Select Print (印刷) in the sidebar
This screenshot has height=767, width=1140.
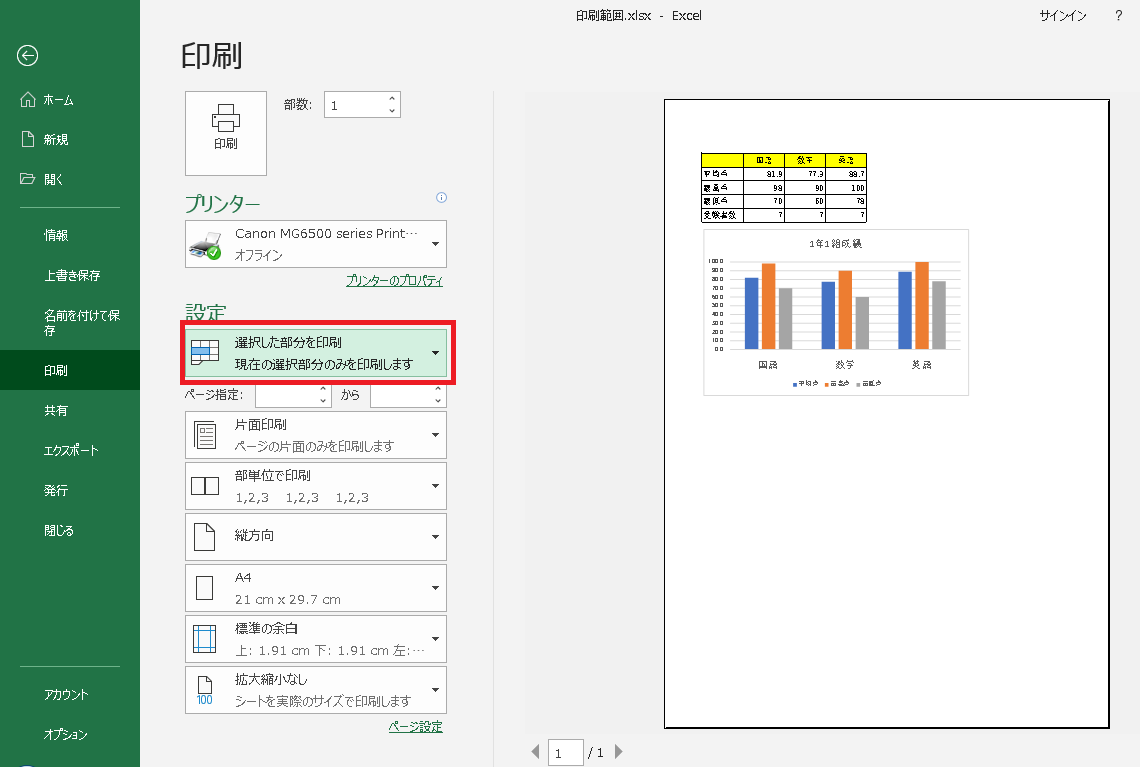click(x=70, y=370)
